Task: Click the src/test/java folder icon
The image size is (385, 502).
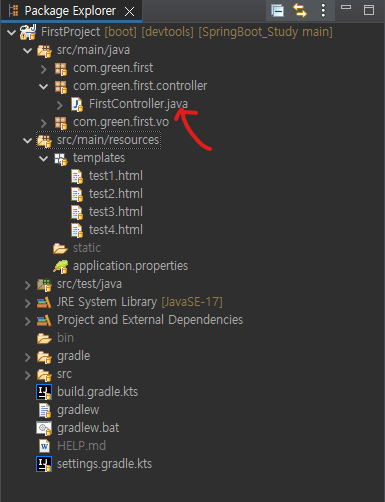Action: click(44, 285)
